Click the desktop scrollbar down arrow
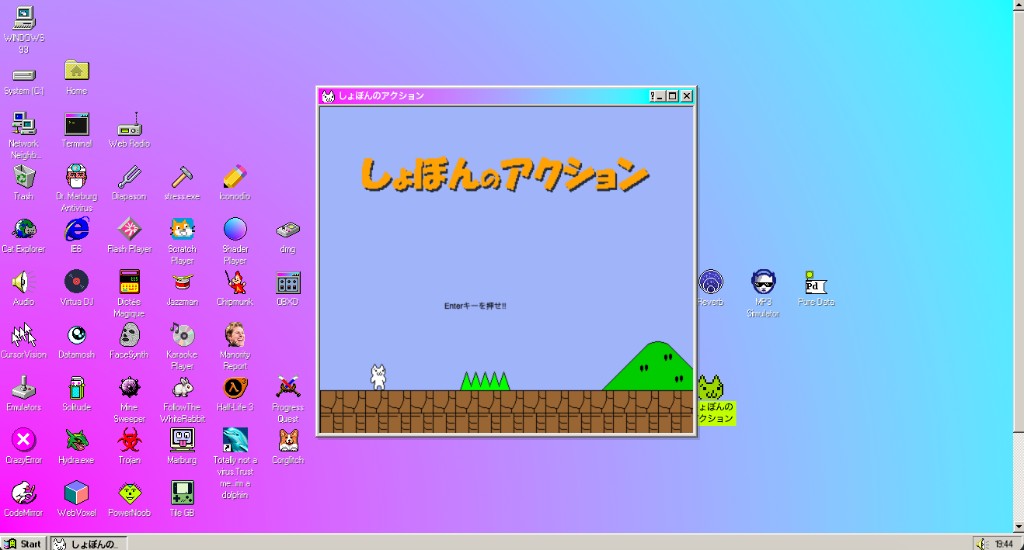Screen dimensions: 1024x550 (x=1019, y=527)
